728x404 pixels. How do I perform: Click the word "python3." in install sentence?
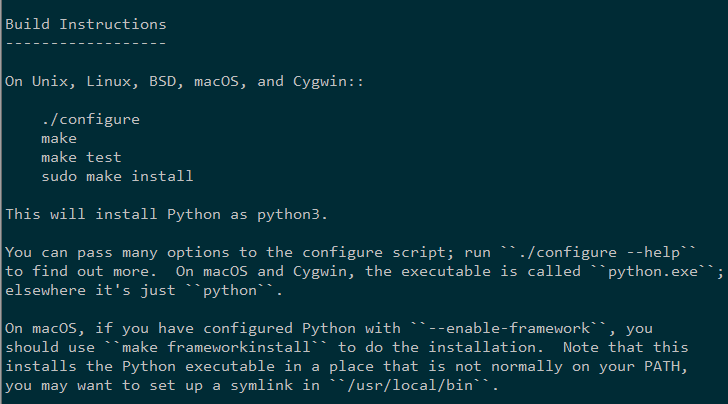(292, 215)
